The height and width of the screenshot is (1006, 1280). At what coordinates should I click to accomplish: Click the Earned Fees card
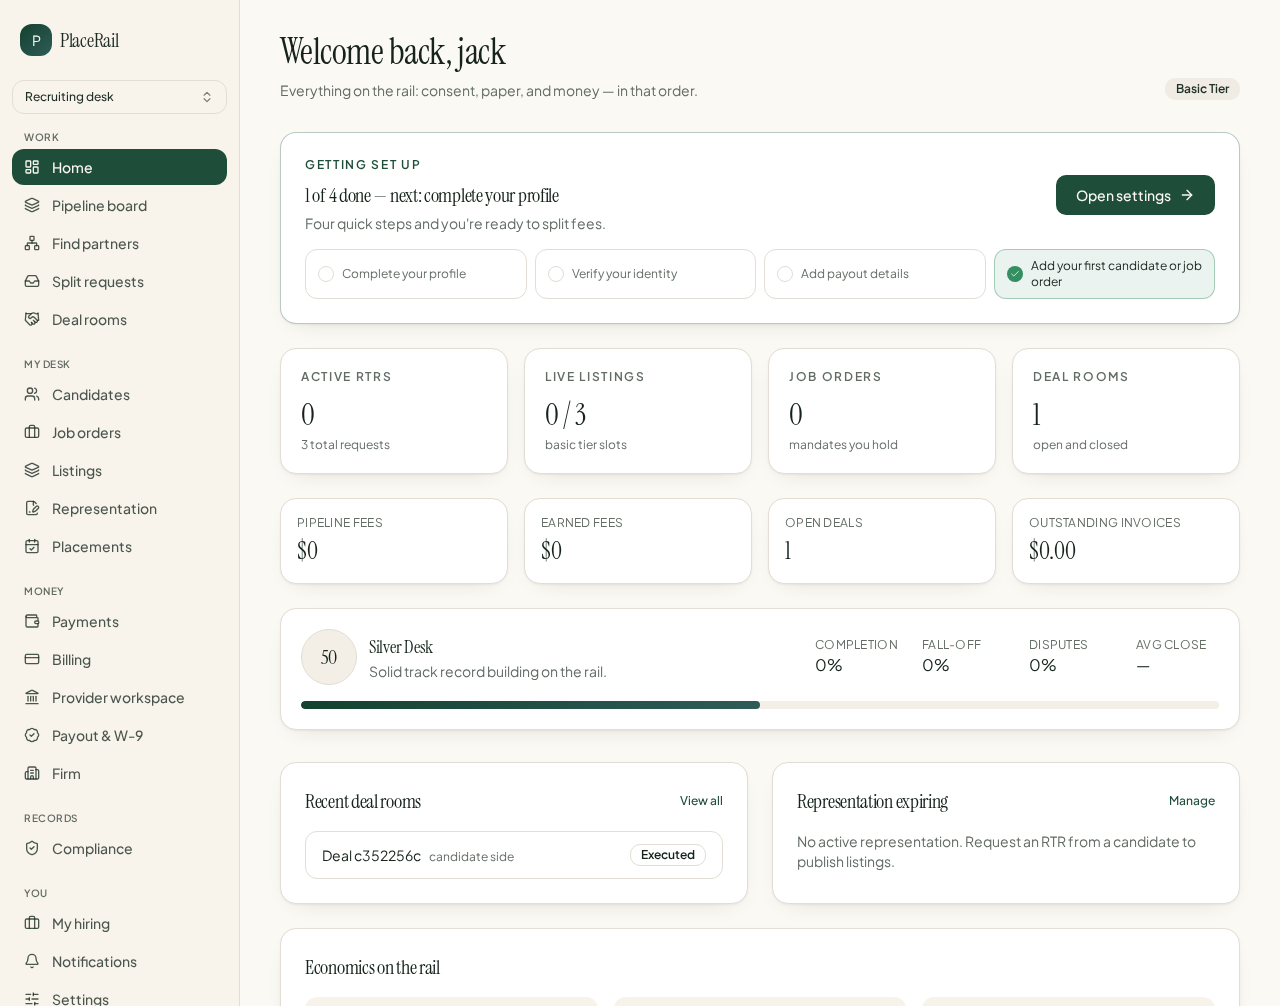638,541
